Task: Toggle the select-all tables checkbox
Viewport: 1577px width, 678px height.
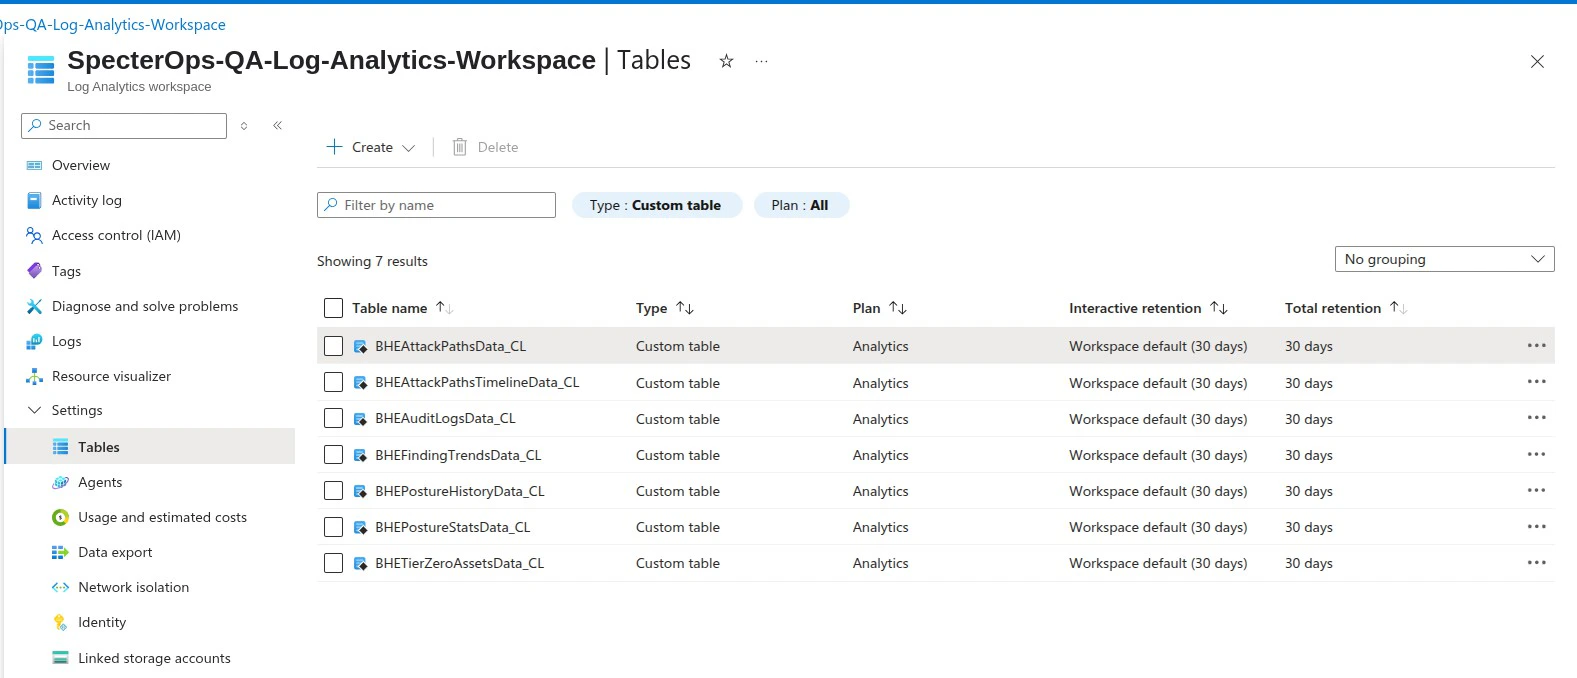Action: 334,308
